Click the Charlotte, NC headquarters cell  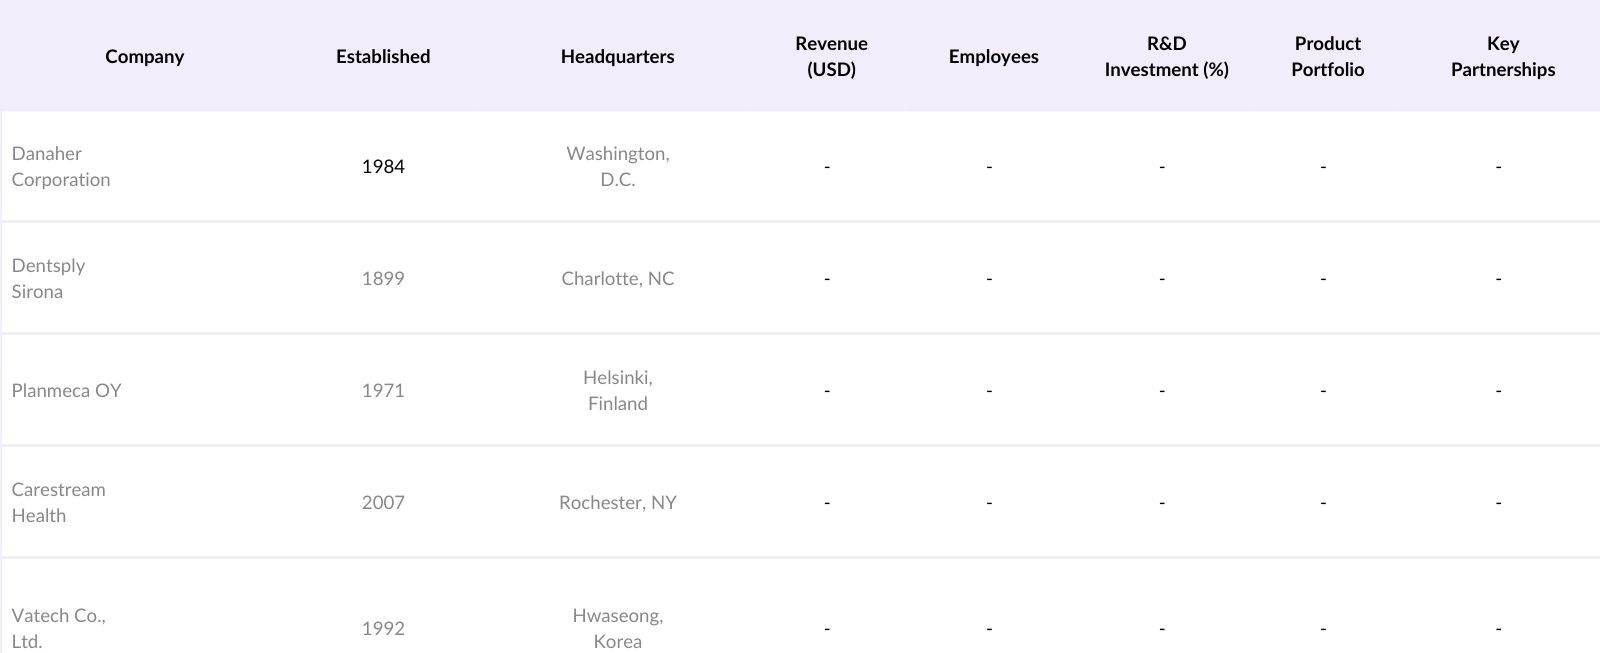617,278
